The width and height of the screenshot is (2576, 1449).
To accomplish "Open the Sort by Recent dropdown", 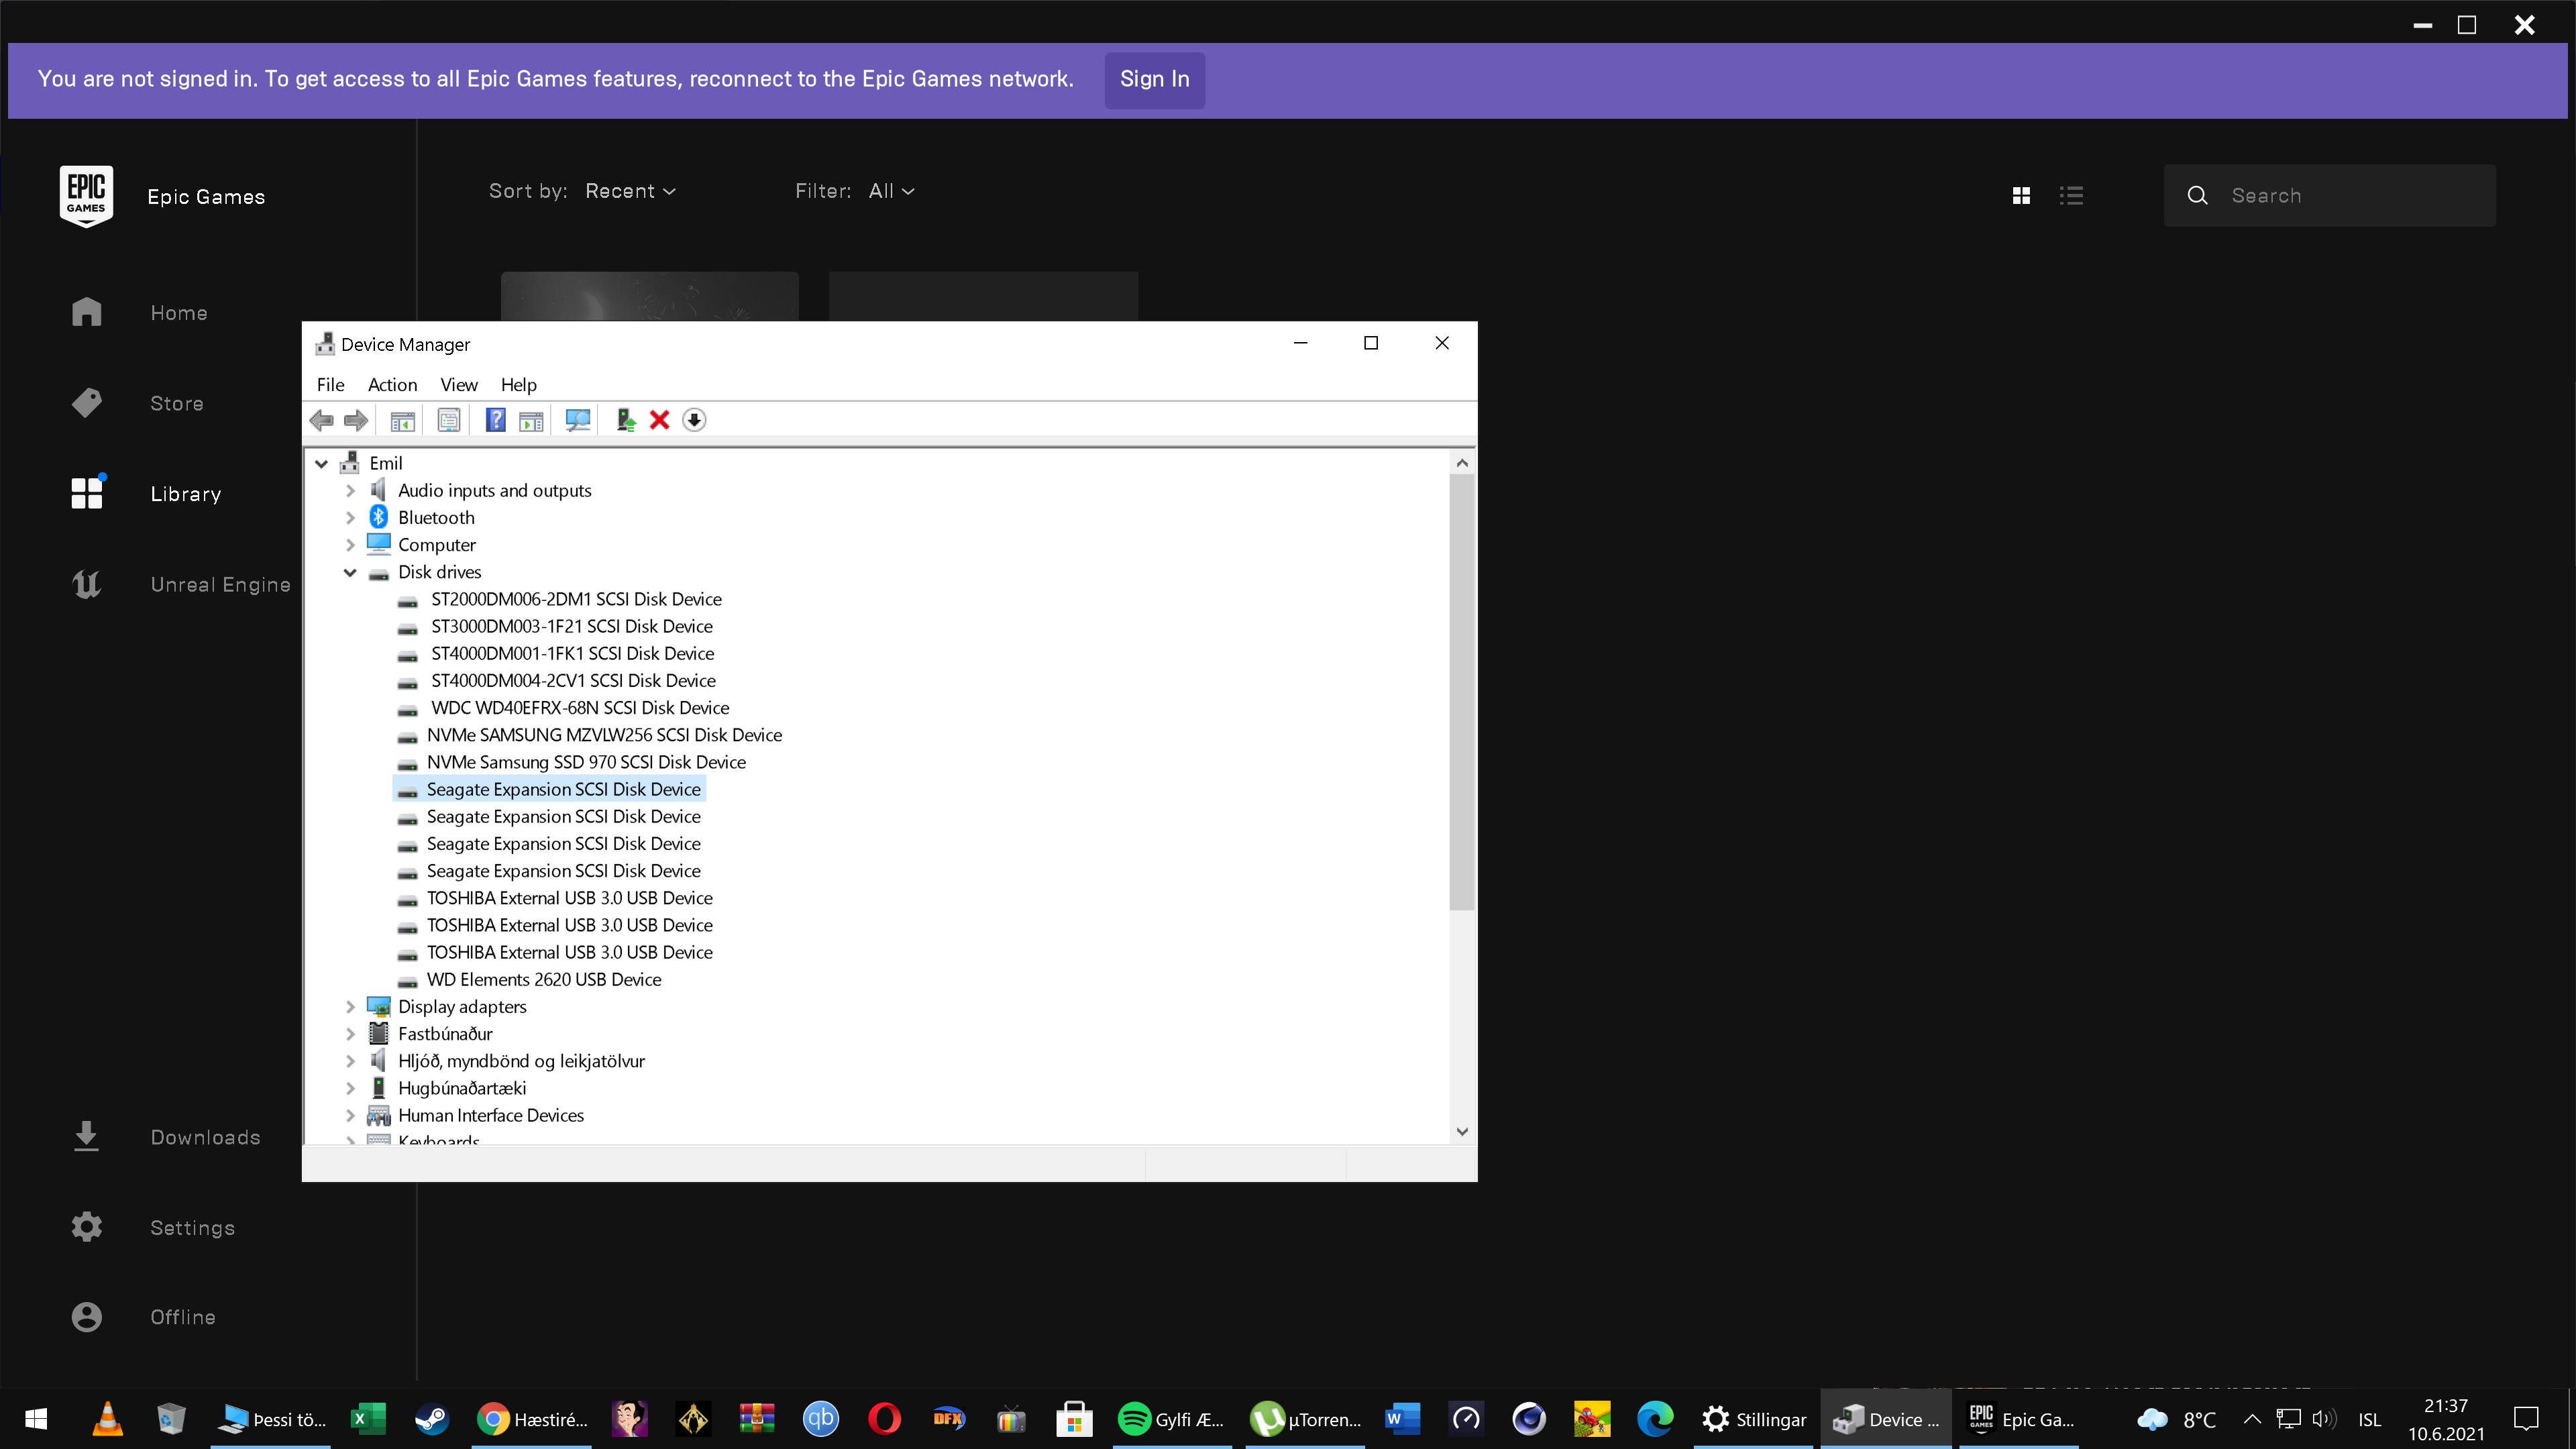I will coord(630,191).
